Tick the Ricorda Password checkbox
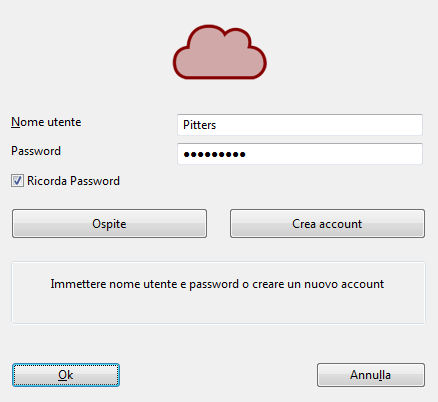The width and height of the screenshot is (438, 402). 17,181
